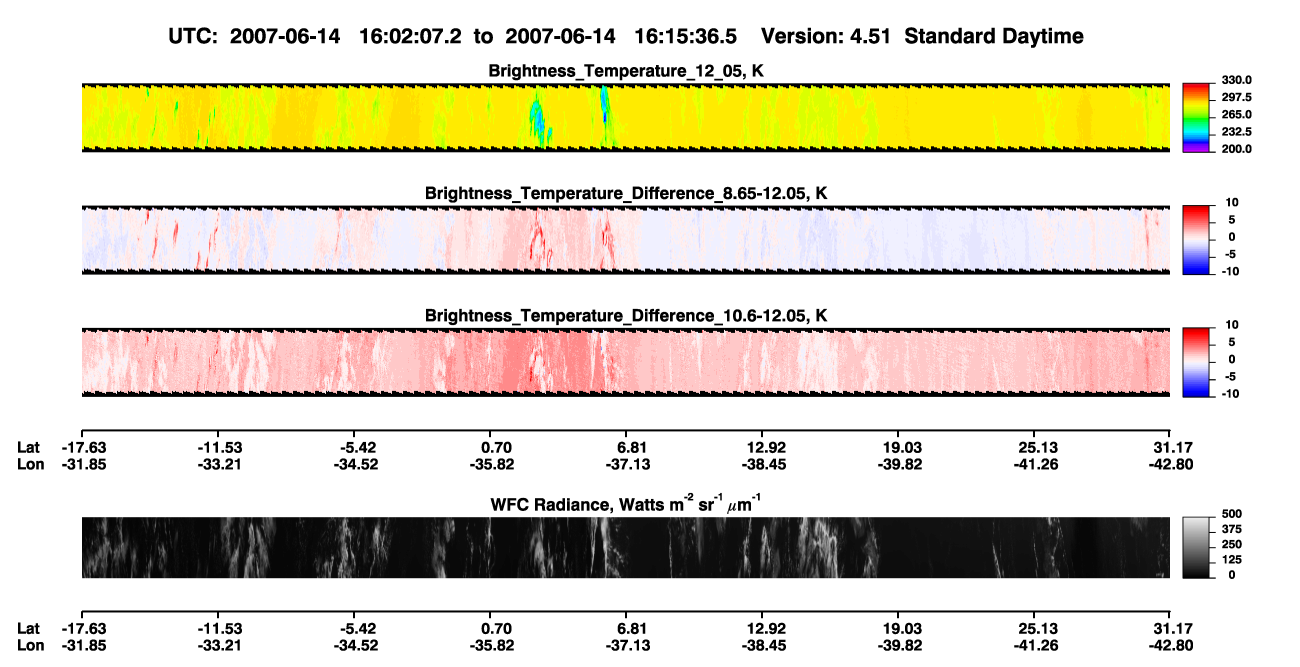Click the 330.0 colorbar tick label

[1236, 80]
